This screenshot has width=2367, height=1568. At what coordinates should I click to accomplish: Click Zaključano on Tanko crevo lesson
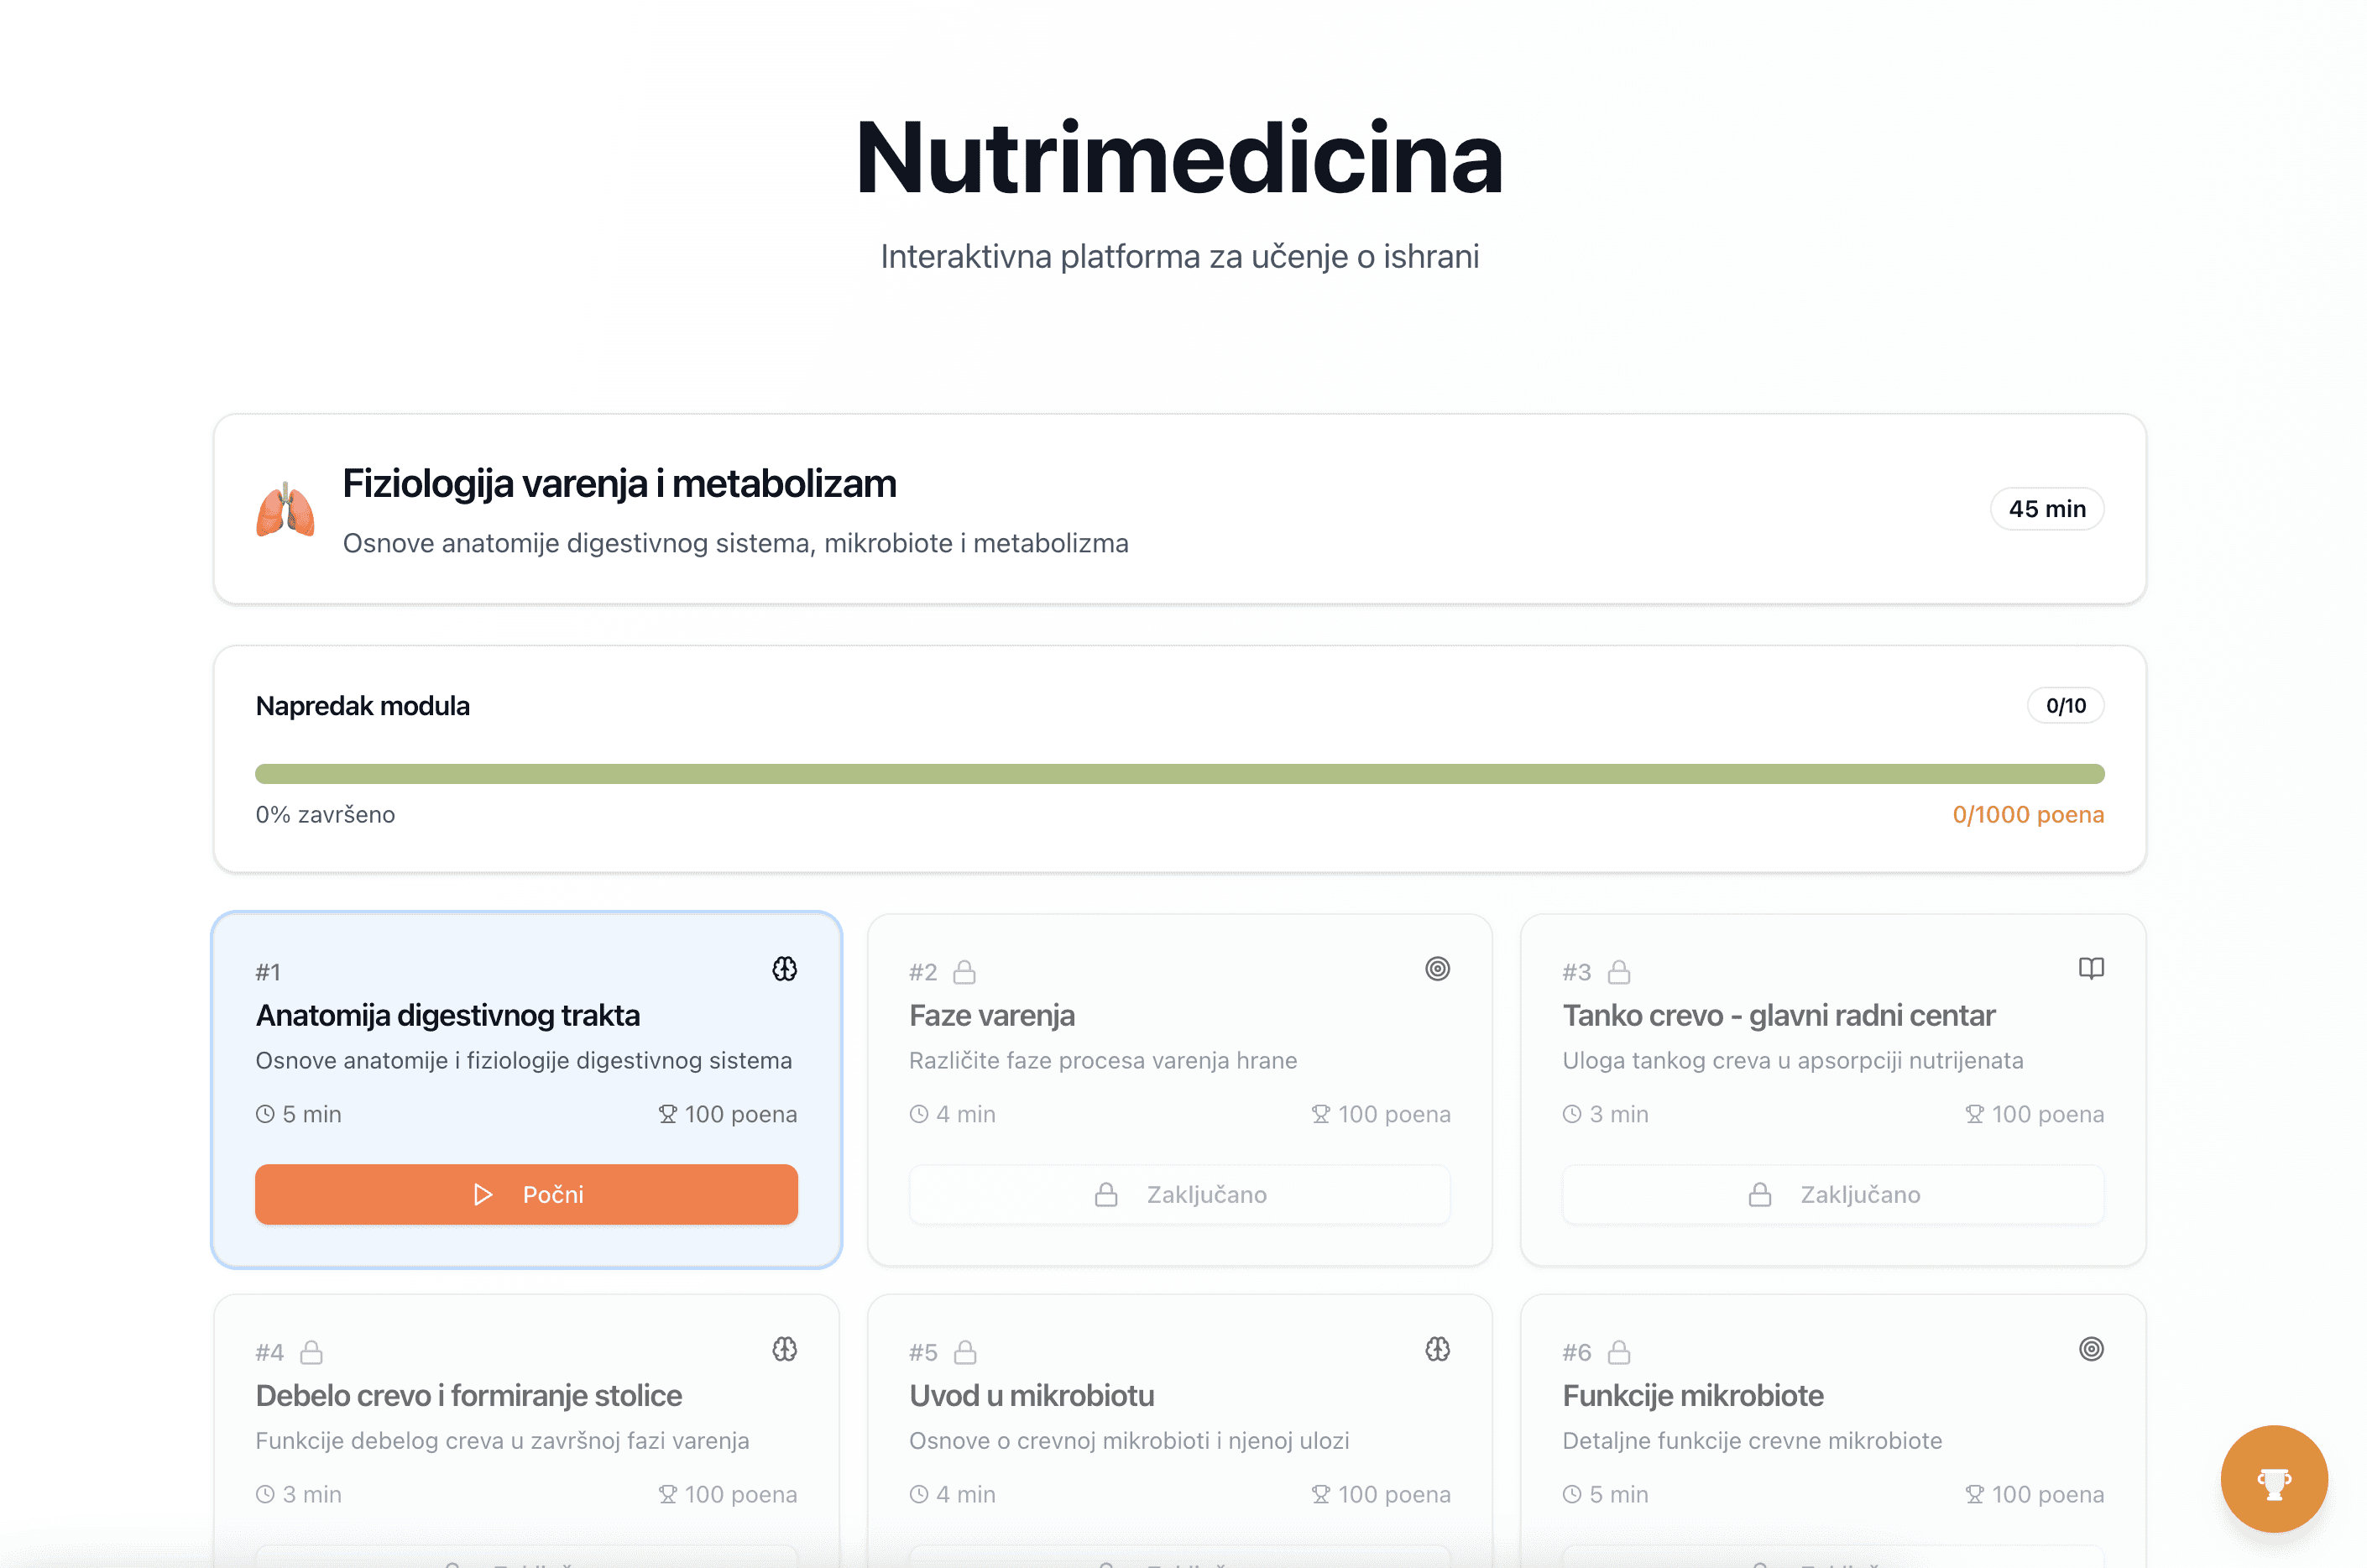1832,1194
